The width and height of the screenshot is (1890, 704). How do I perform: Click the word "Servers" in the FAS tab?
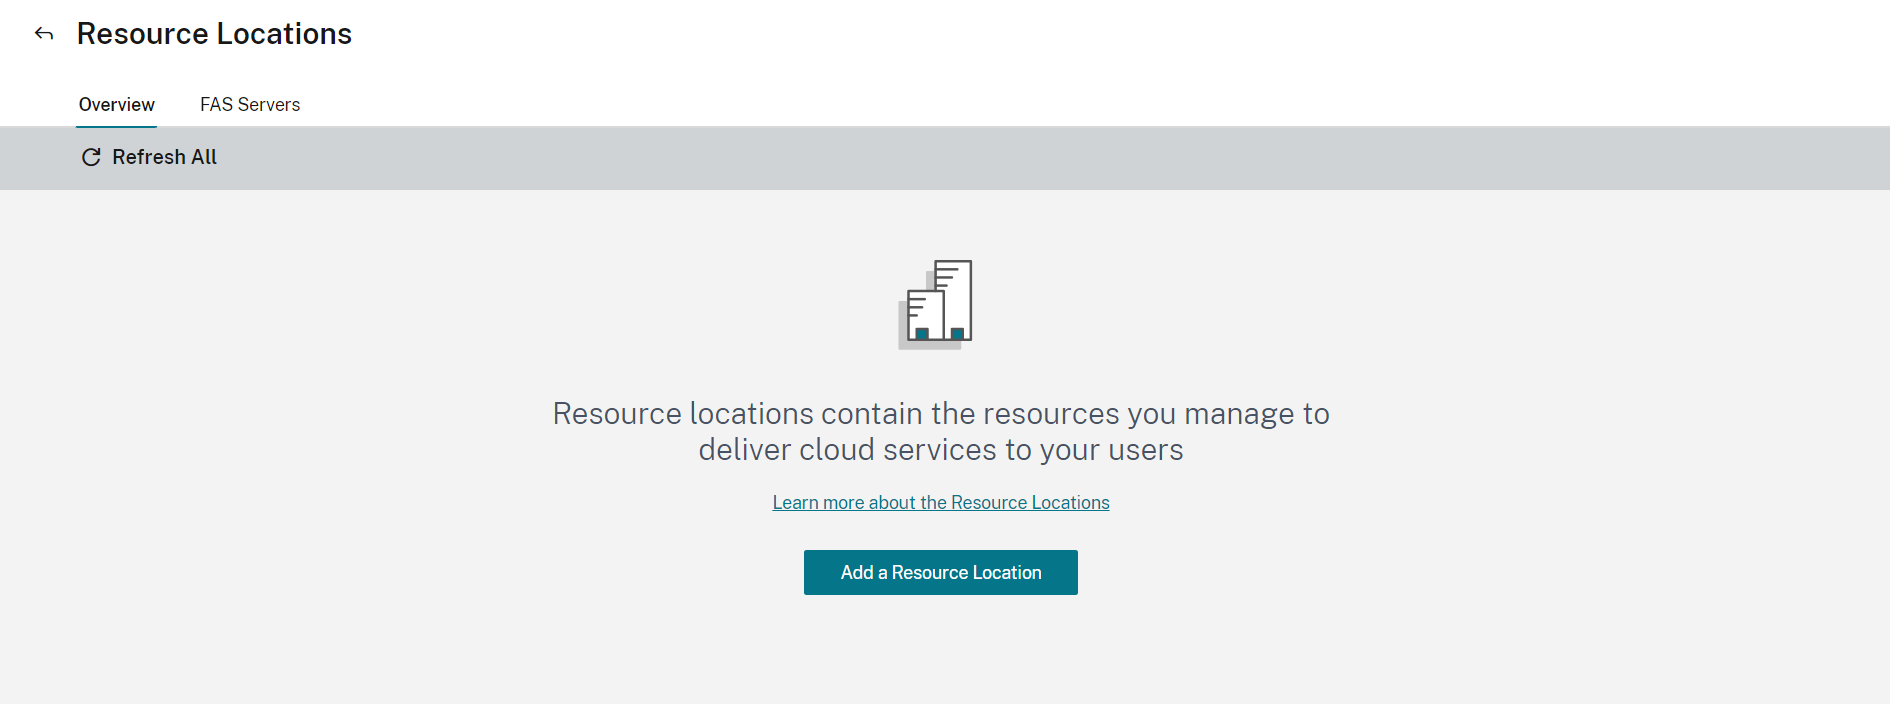click(269, 105)
